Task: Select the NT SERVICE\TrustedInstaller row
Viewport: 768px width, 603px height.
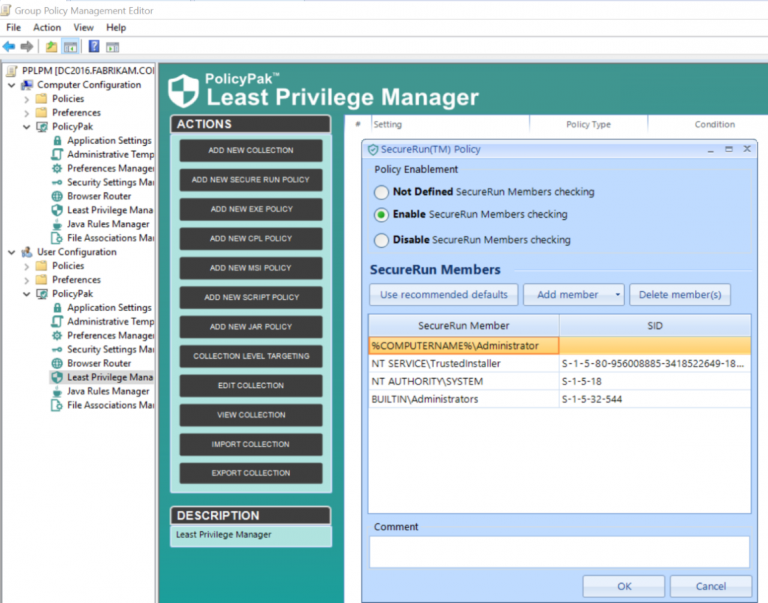Action: pyautogui.click(x=559, y=363)
